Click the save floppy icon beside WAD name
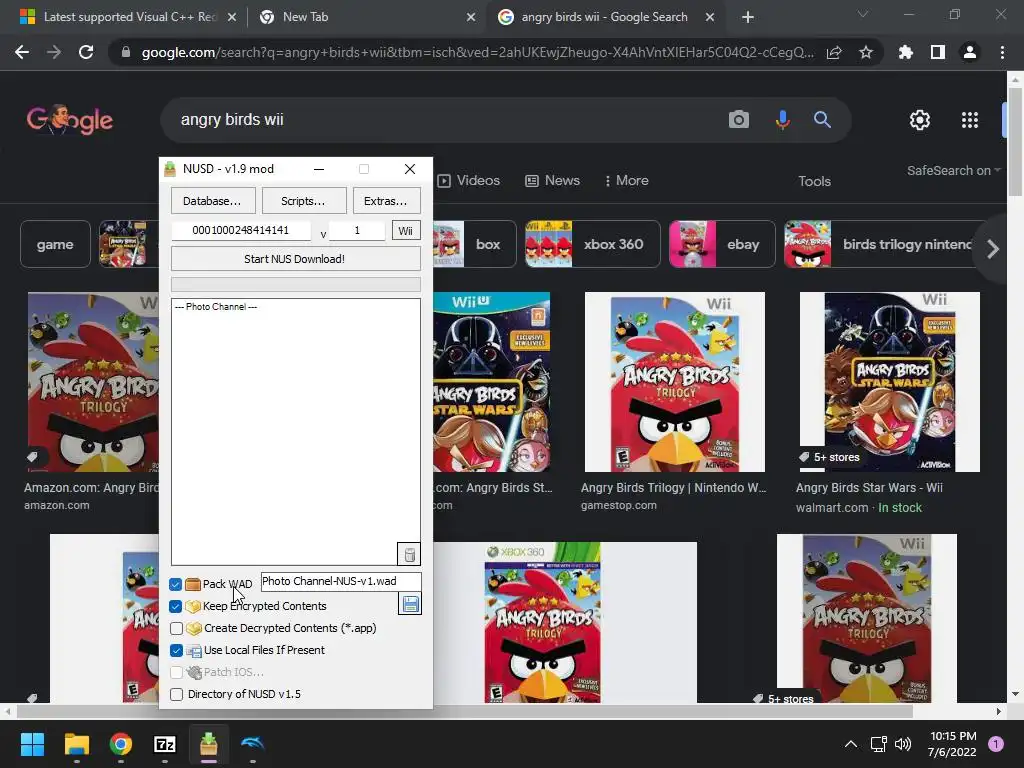 410,604
